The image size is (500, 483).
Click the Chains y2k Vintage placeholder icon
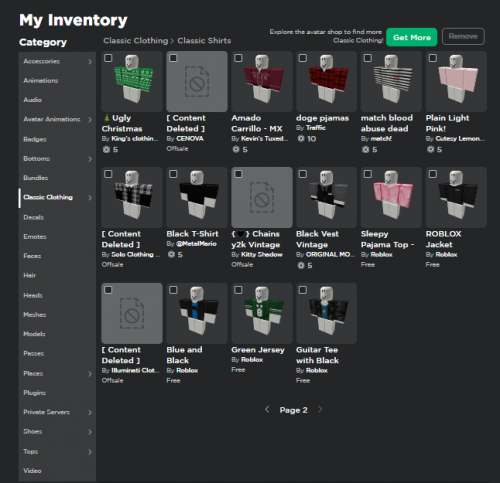(262, 197)
